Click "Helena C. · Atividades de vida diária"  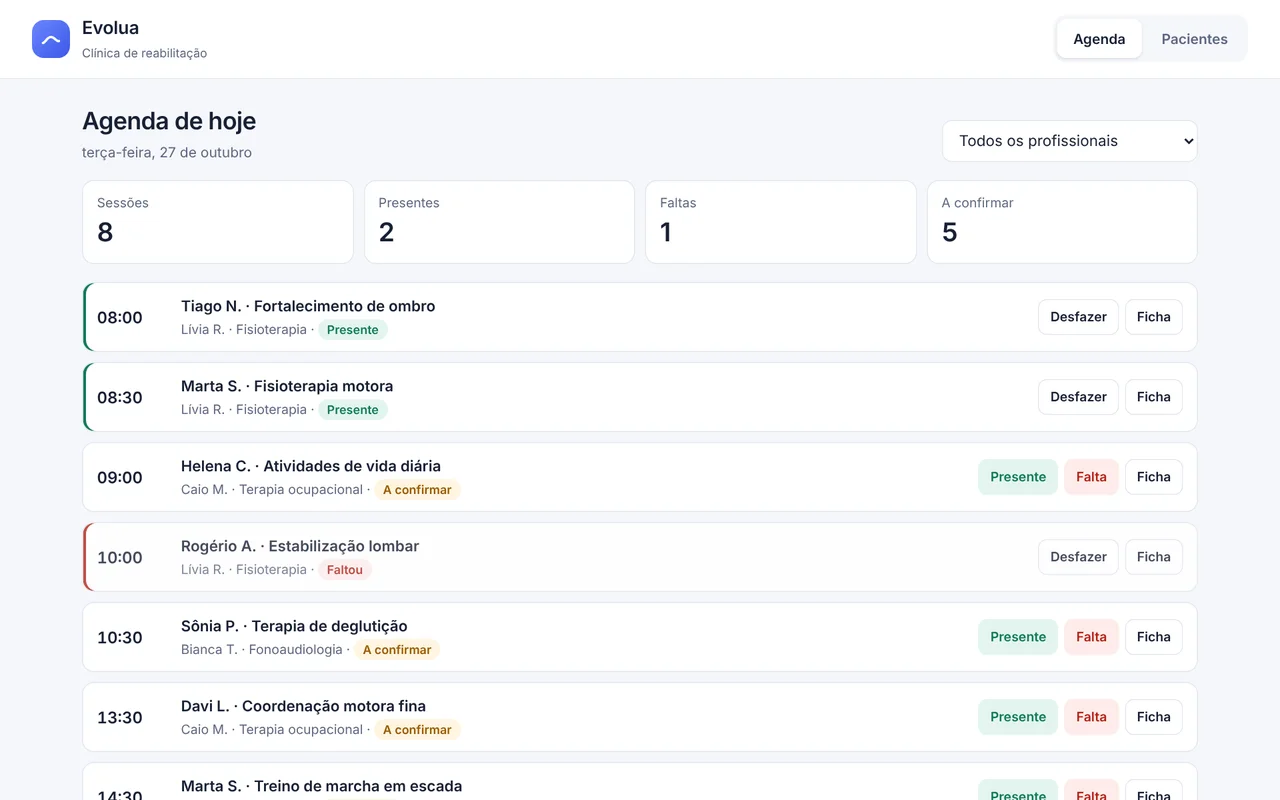pos(311,466)
